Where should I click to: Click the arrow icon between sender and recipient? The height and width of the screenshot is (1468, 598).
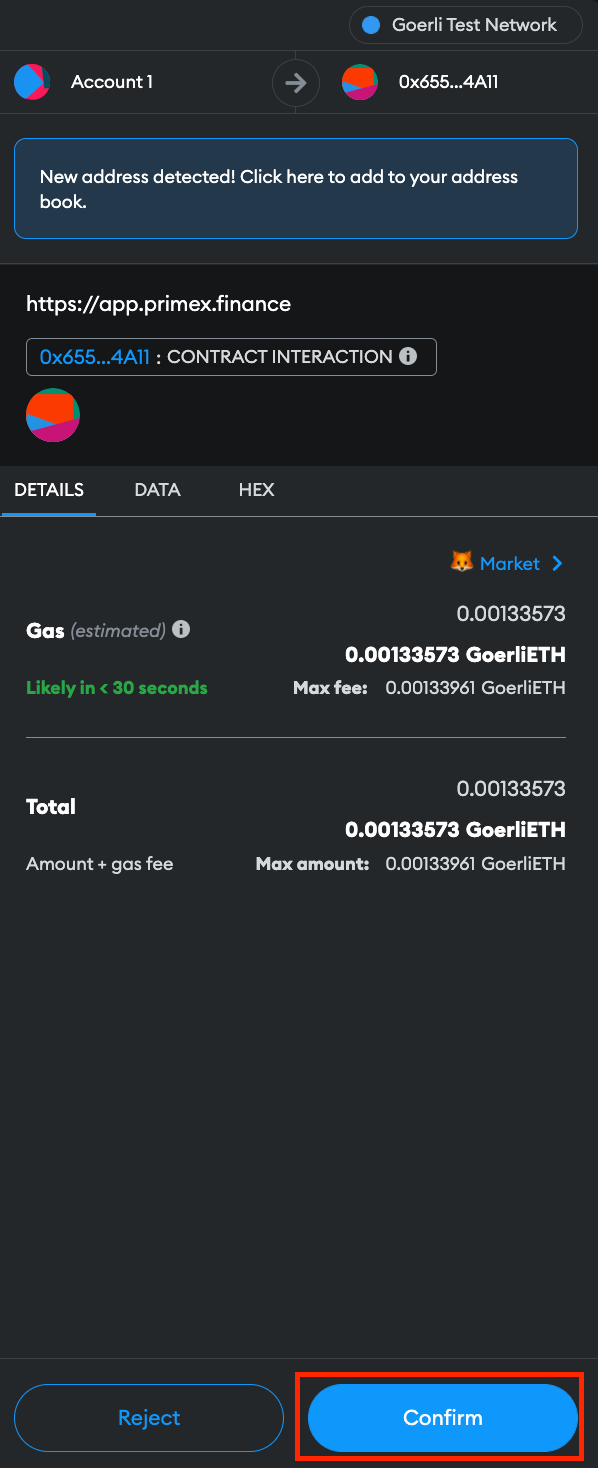295,82
